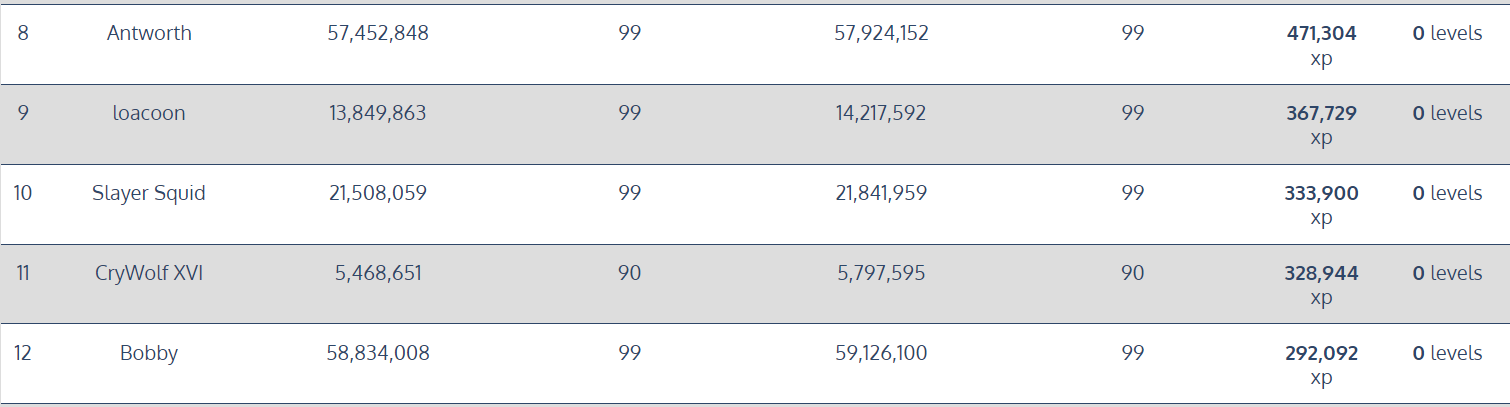
Task: Click CryWolf XVI's 328,944 xp gain
Action: 1321,285
